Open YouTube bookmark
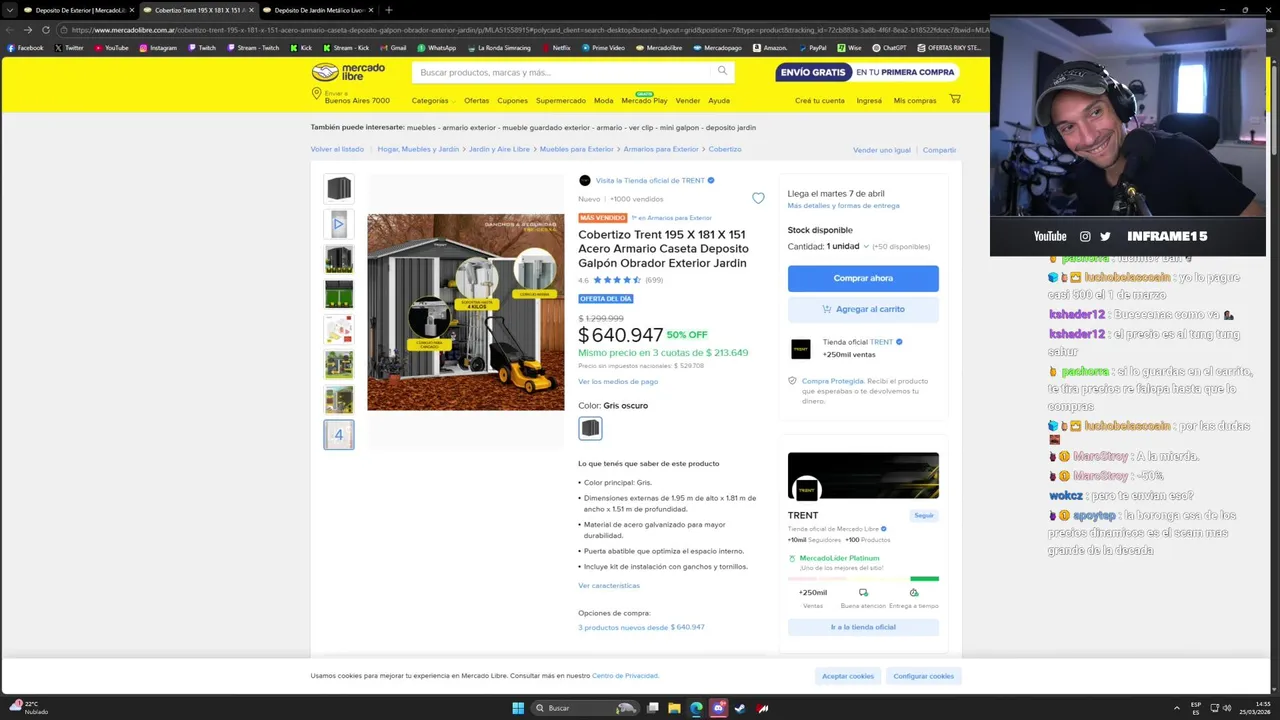This screenshot has height=720, width=1280. click(111, 47)
